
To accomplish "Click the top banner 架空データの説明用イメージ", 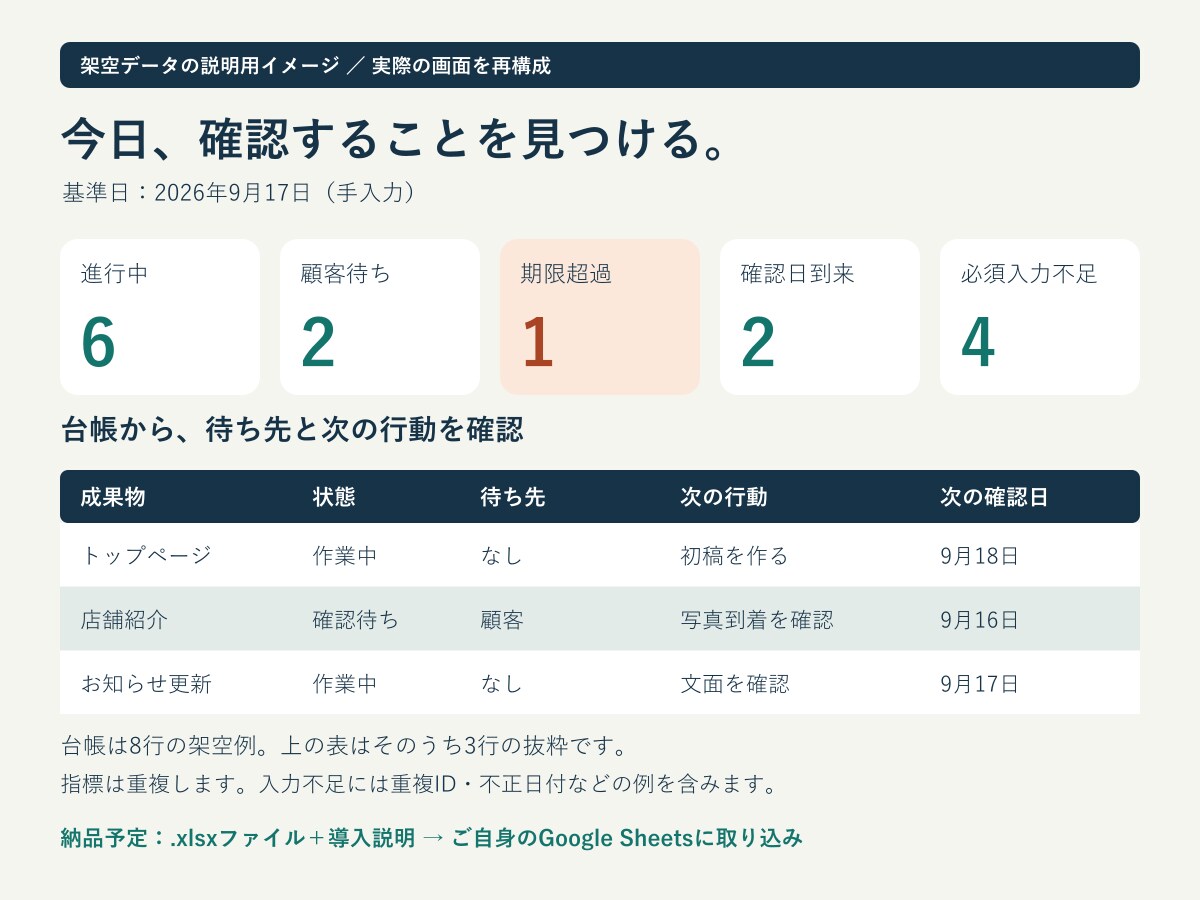I will pyautogui.click(x=600, y=65).
